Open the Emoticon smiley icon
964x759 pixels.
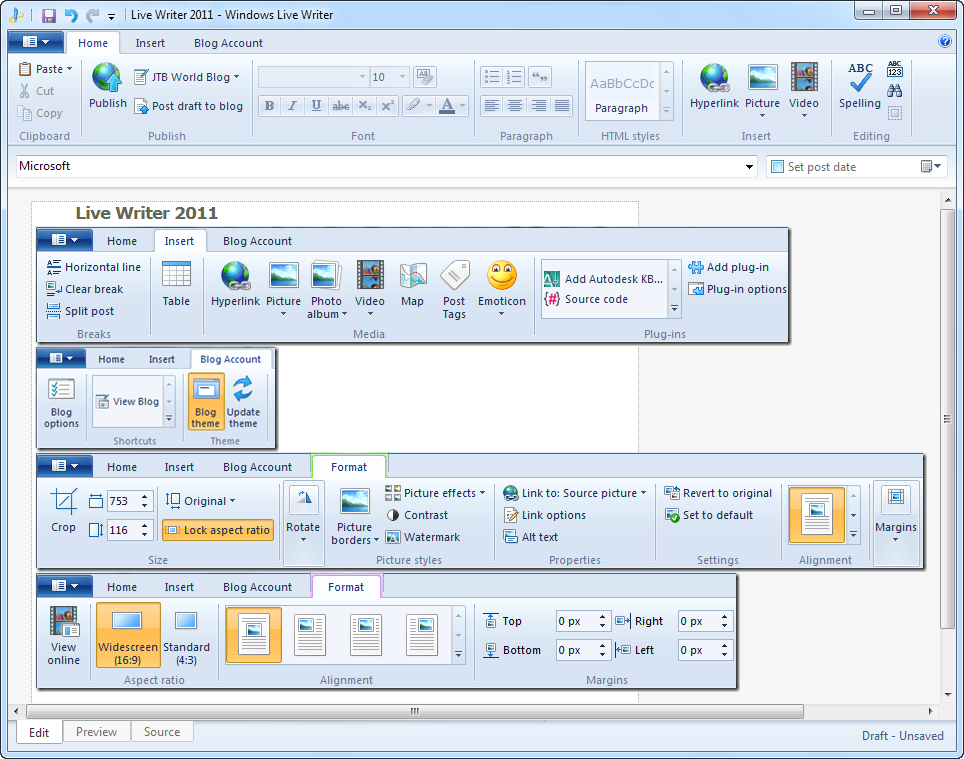point(501,277)
